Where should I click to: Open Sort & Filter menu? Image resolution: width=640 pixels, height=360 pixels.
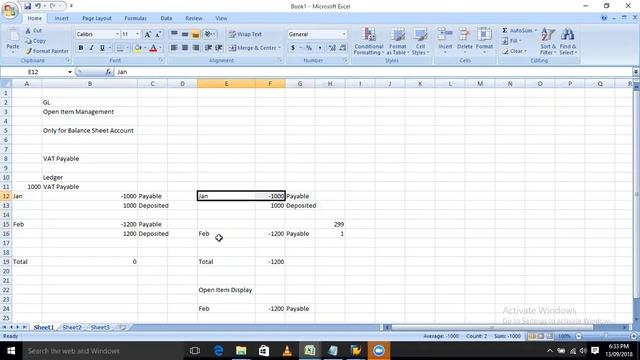tap(548, 41)
